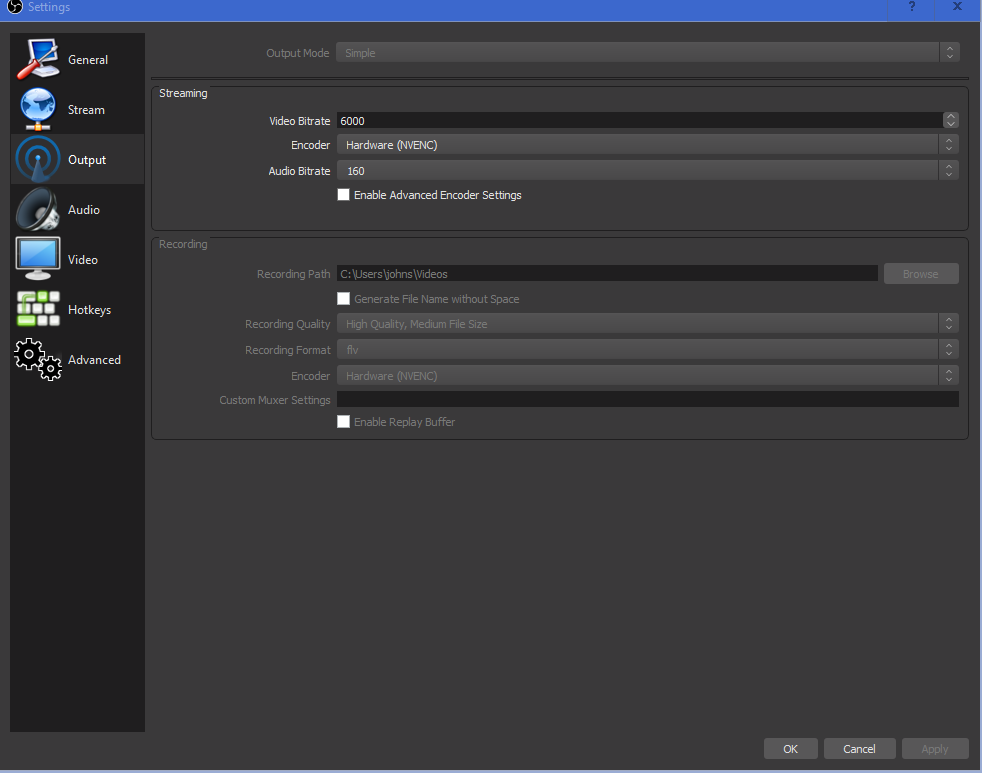
Task: Open the Audio Bitrate dropdown
Action: point(648,170)
